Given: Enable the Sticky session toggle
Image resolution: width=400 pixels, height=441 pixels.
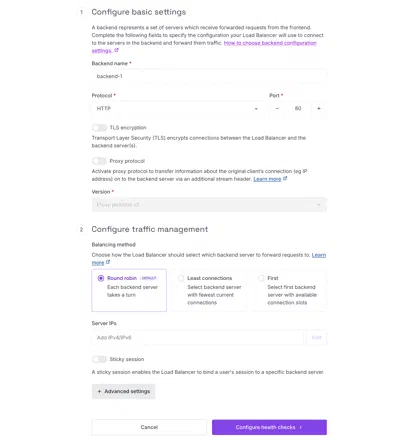Looking at the screenshot, I should 99,359.
